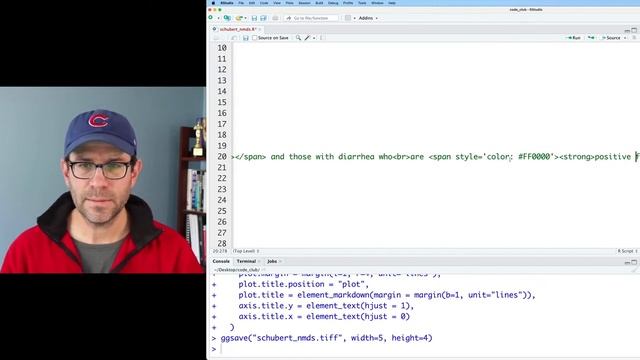The height and width of the screenshot is (360, 640).
Task: Maximize the console pane
Action: (634, 262)
